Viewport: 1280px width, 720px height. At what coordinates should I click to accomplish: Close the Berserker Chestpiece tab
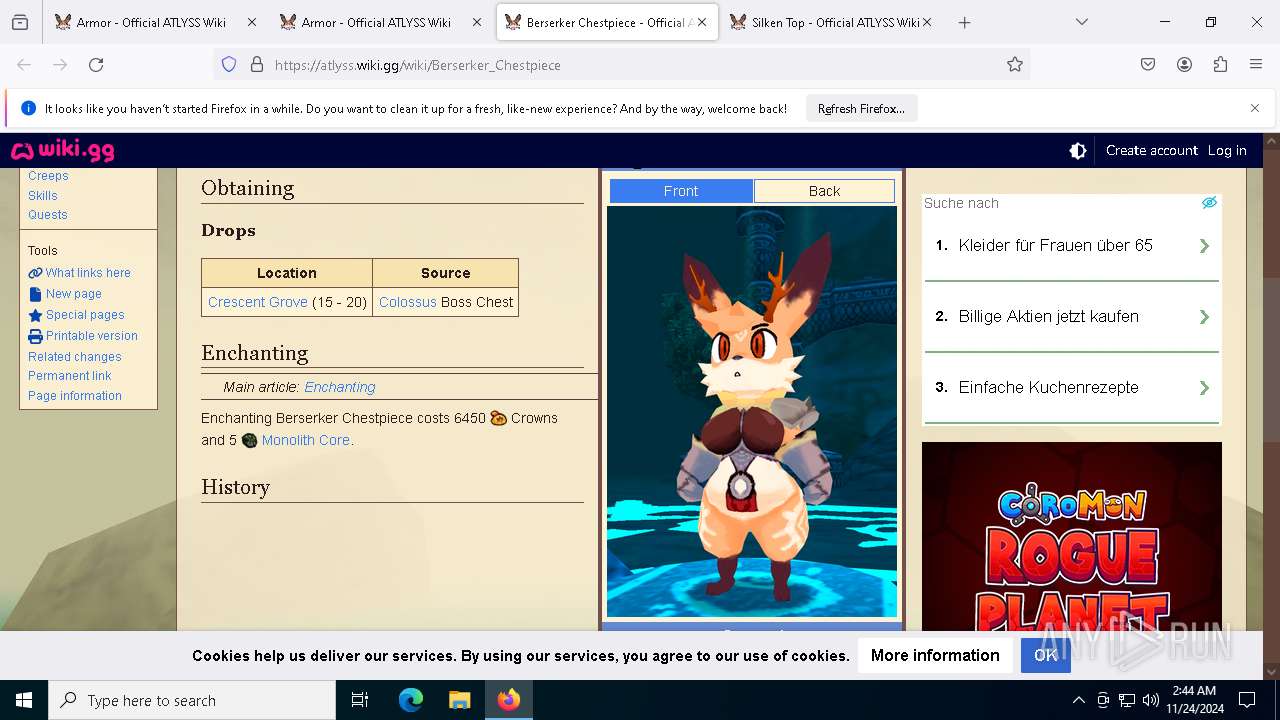click(x=702, y=22)
